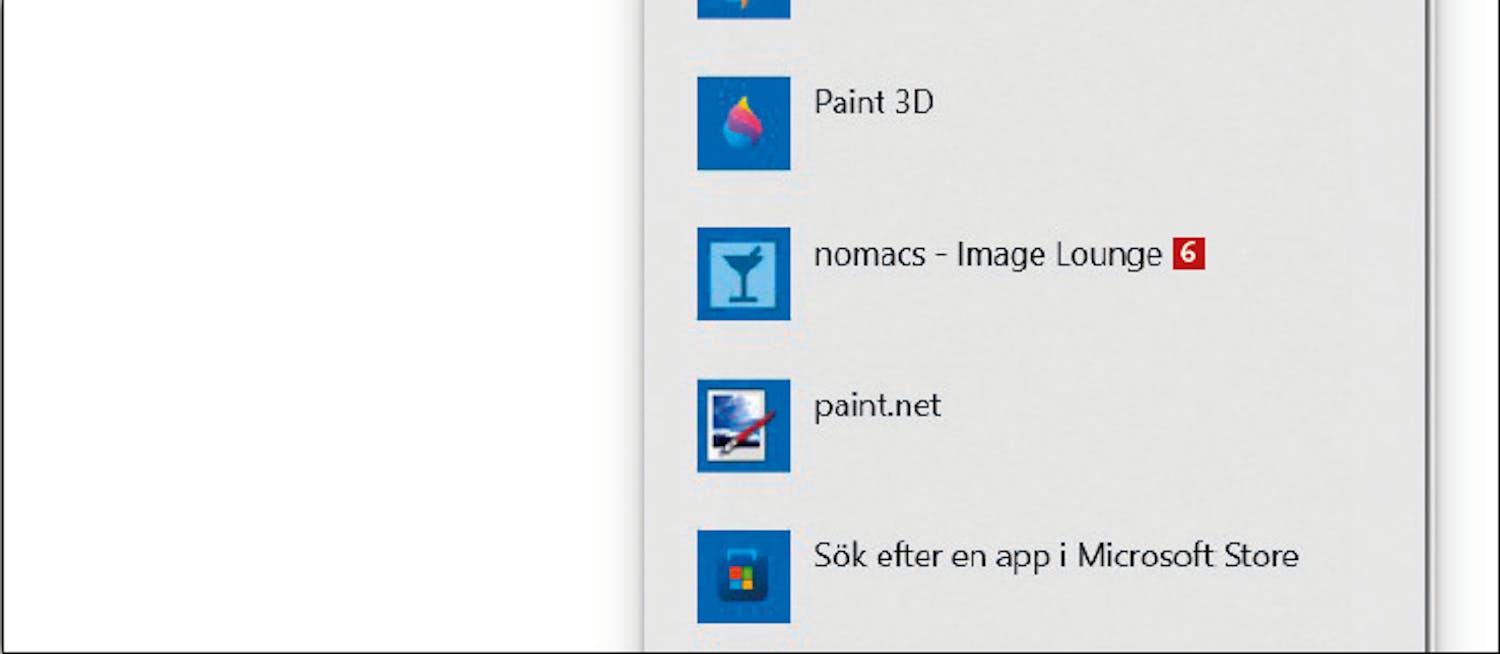1500x654 pixels.
Task: Click the Paint 3D droplet icon
Action: [x=743, y=123]
